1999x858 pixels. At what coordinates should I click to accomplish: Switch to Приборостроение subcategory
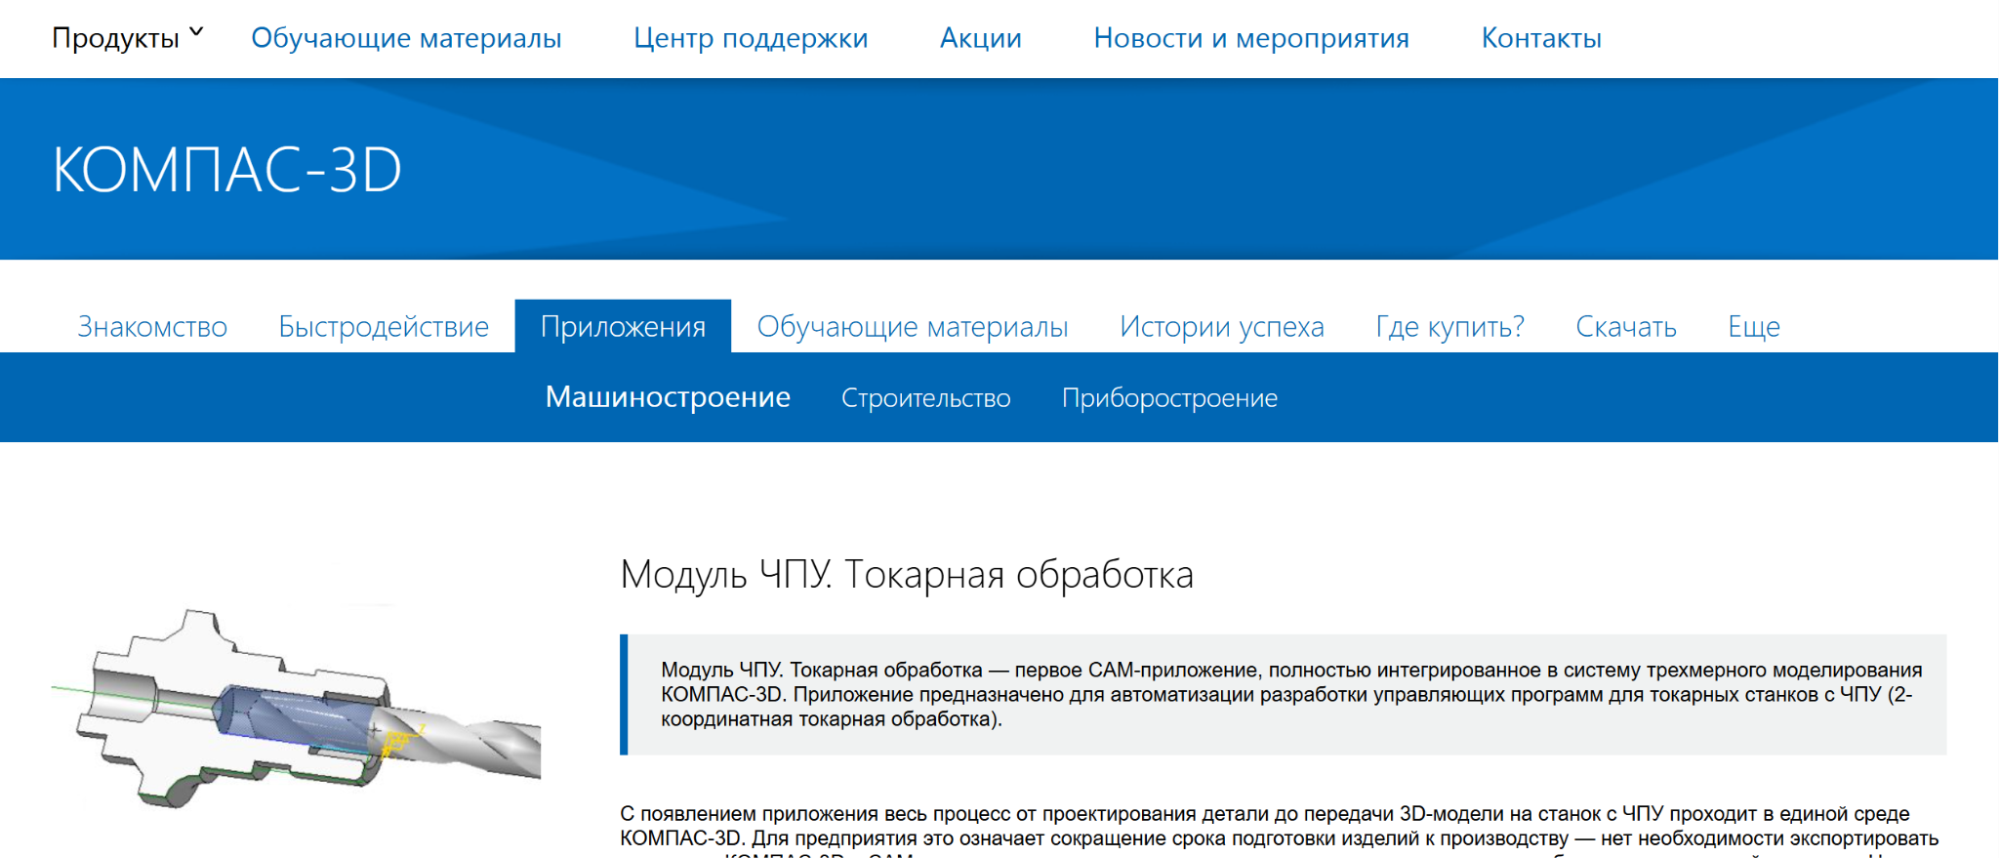[1169, 398]
